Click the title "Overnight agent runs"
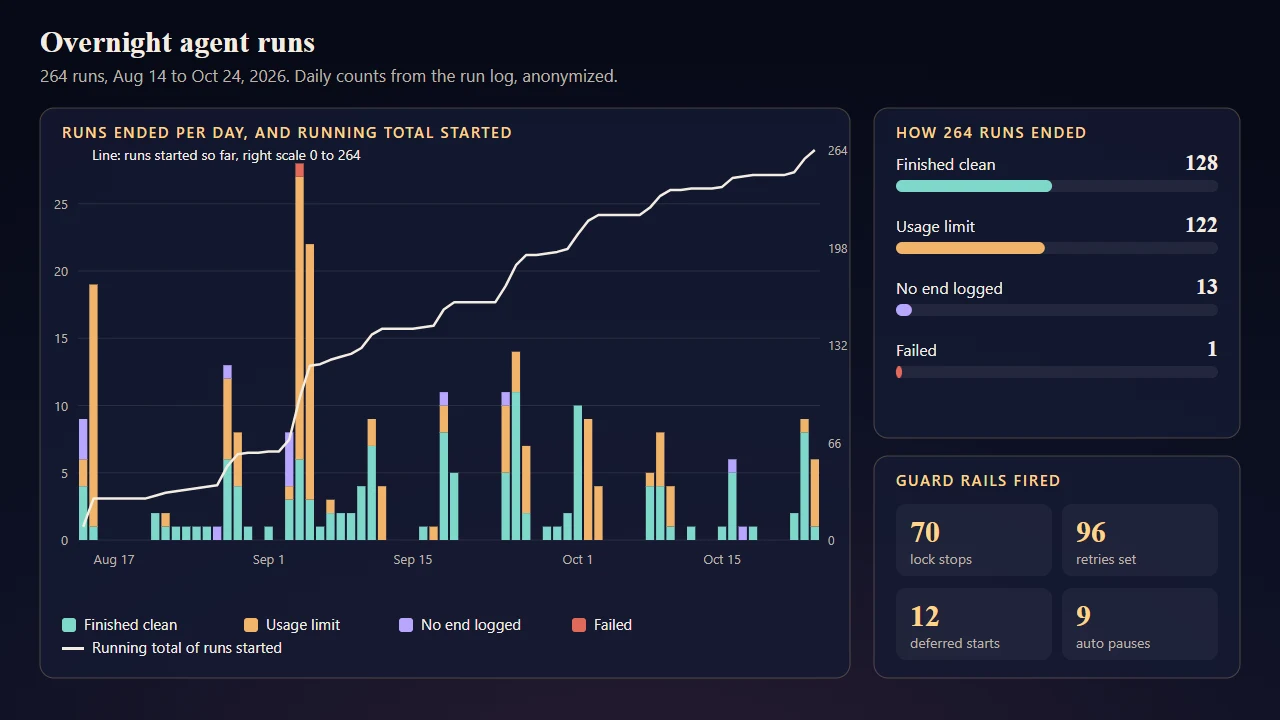The image size is (1280, 720). [177, 43]
